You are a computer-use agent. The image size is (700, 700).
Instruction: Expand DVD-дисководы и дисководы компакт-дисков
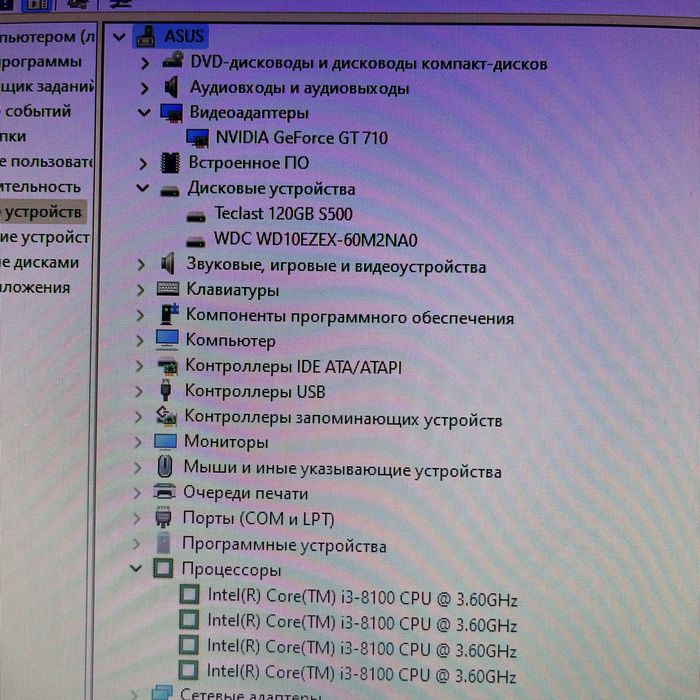[145, 63]
